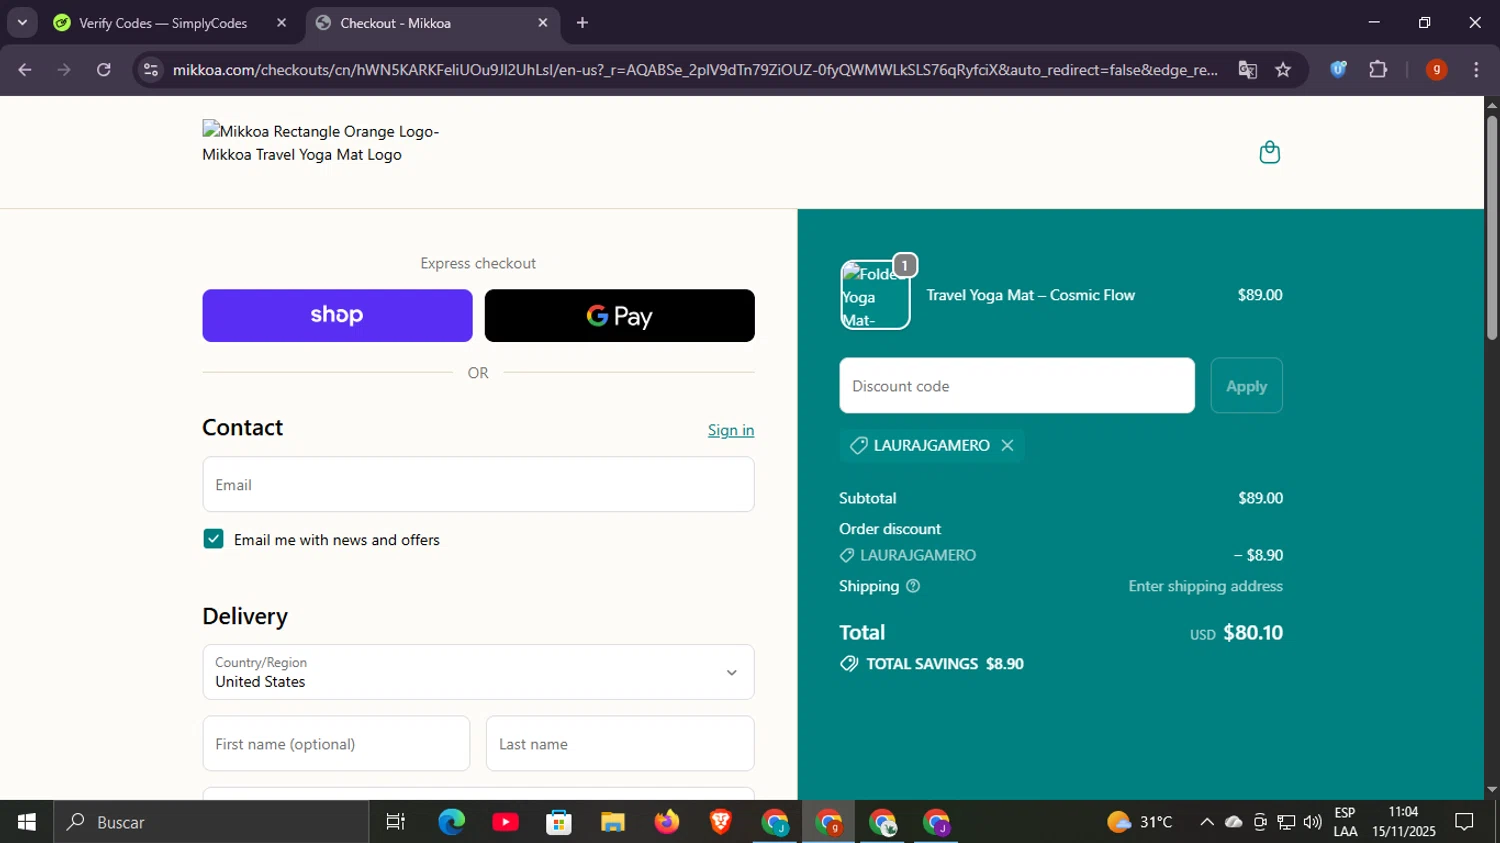Click the TOTAL SAVINGS $8.90 text
Image resolution: width=1500 pixels, height=843 pixels.
tap(945, 664)
